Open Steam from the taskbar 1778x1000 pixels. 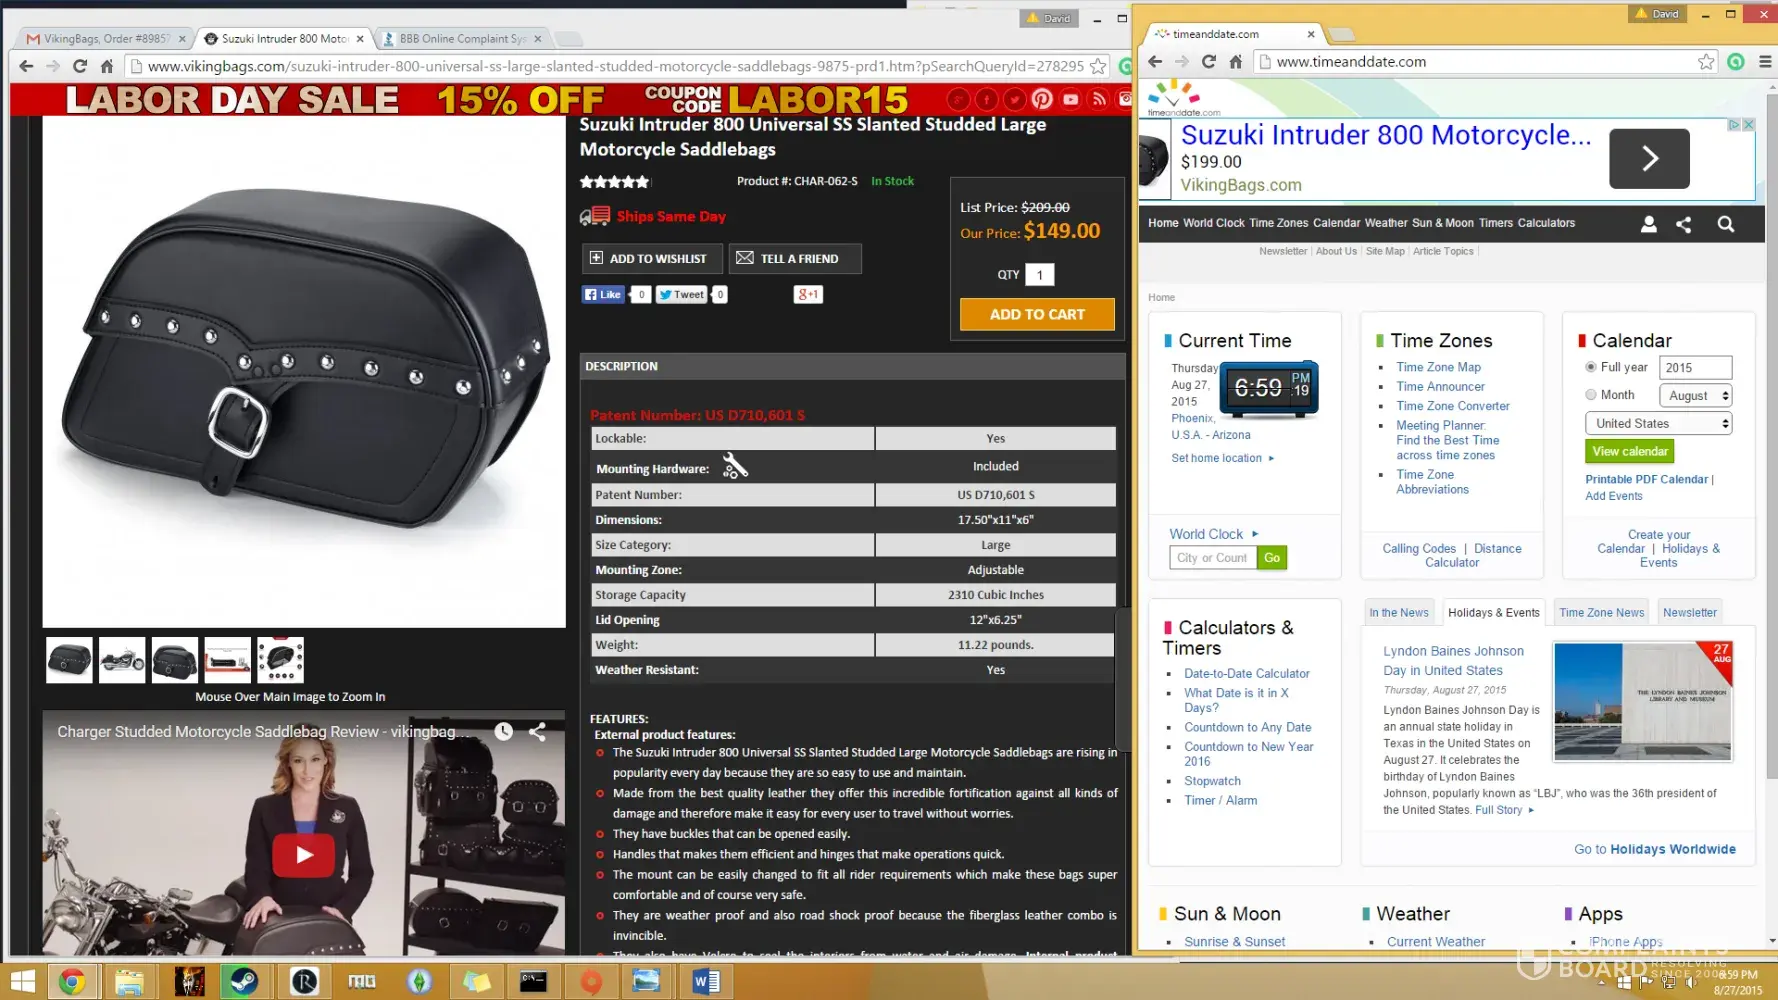(x=243, y=982)
